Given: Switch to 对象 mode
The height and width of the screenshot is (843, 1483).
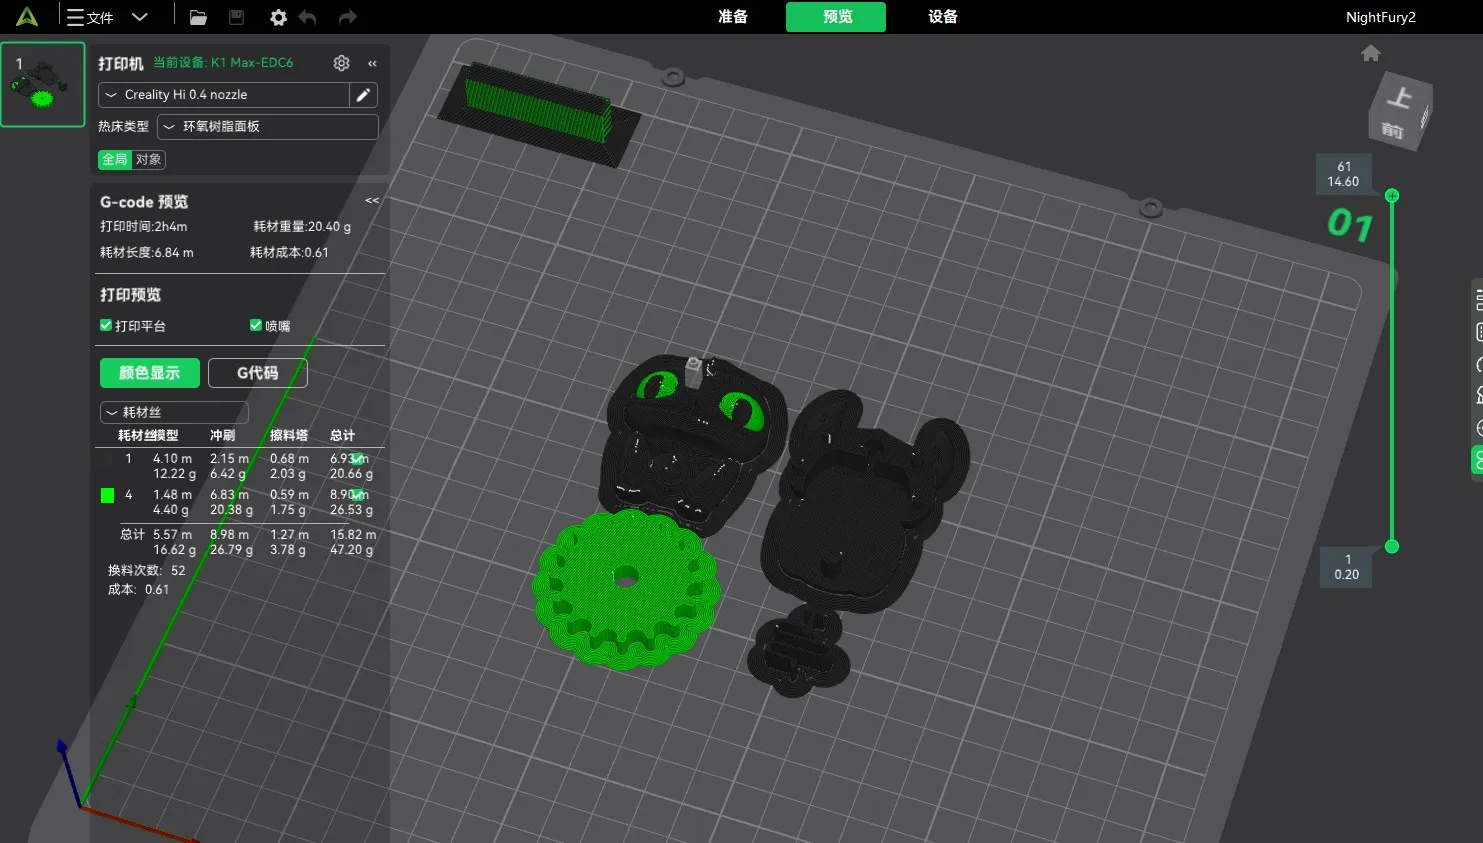Looking at the screenshot, I should [149, 159].
